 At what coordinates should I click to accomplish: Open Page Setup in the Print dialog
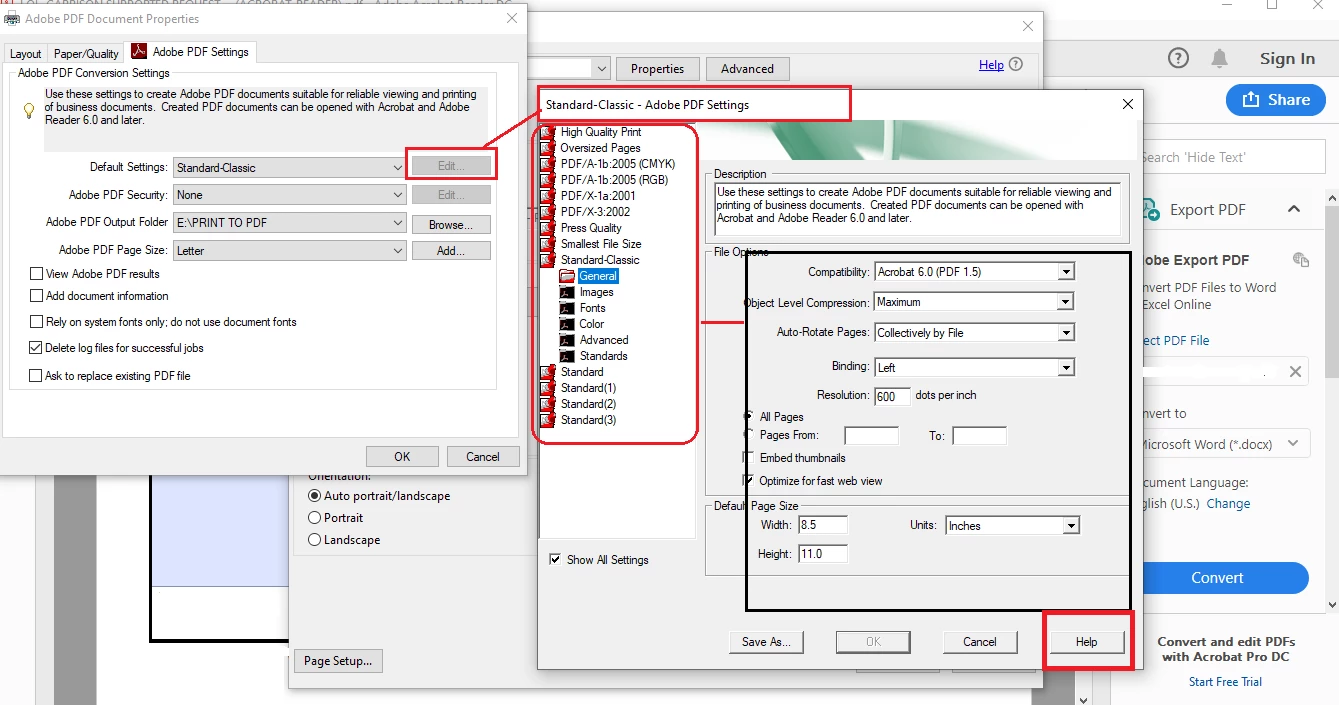pyautogui.click(x=338, y=661)
